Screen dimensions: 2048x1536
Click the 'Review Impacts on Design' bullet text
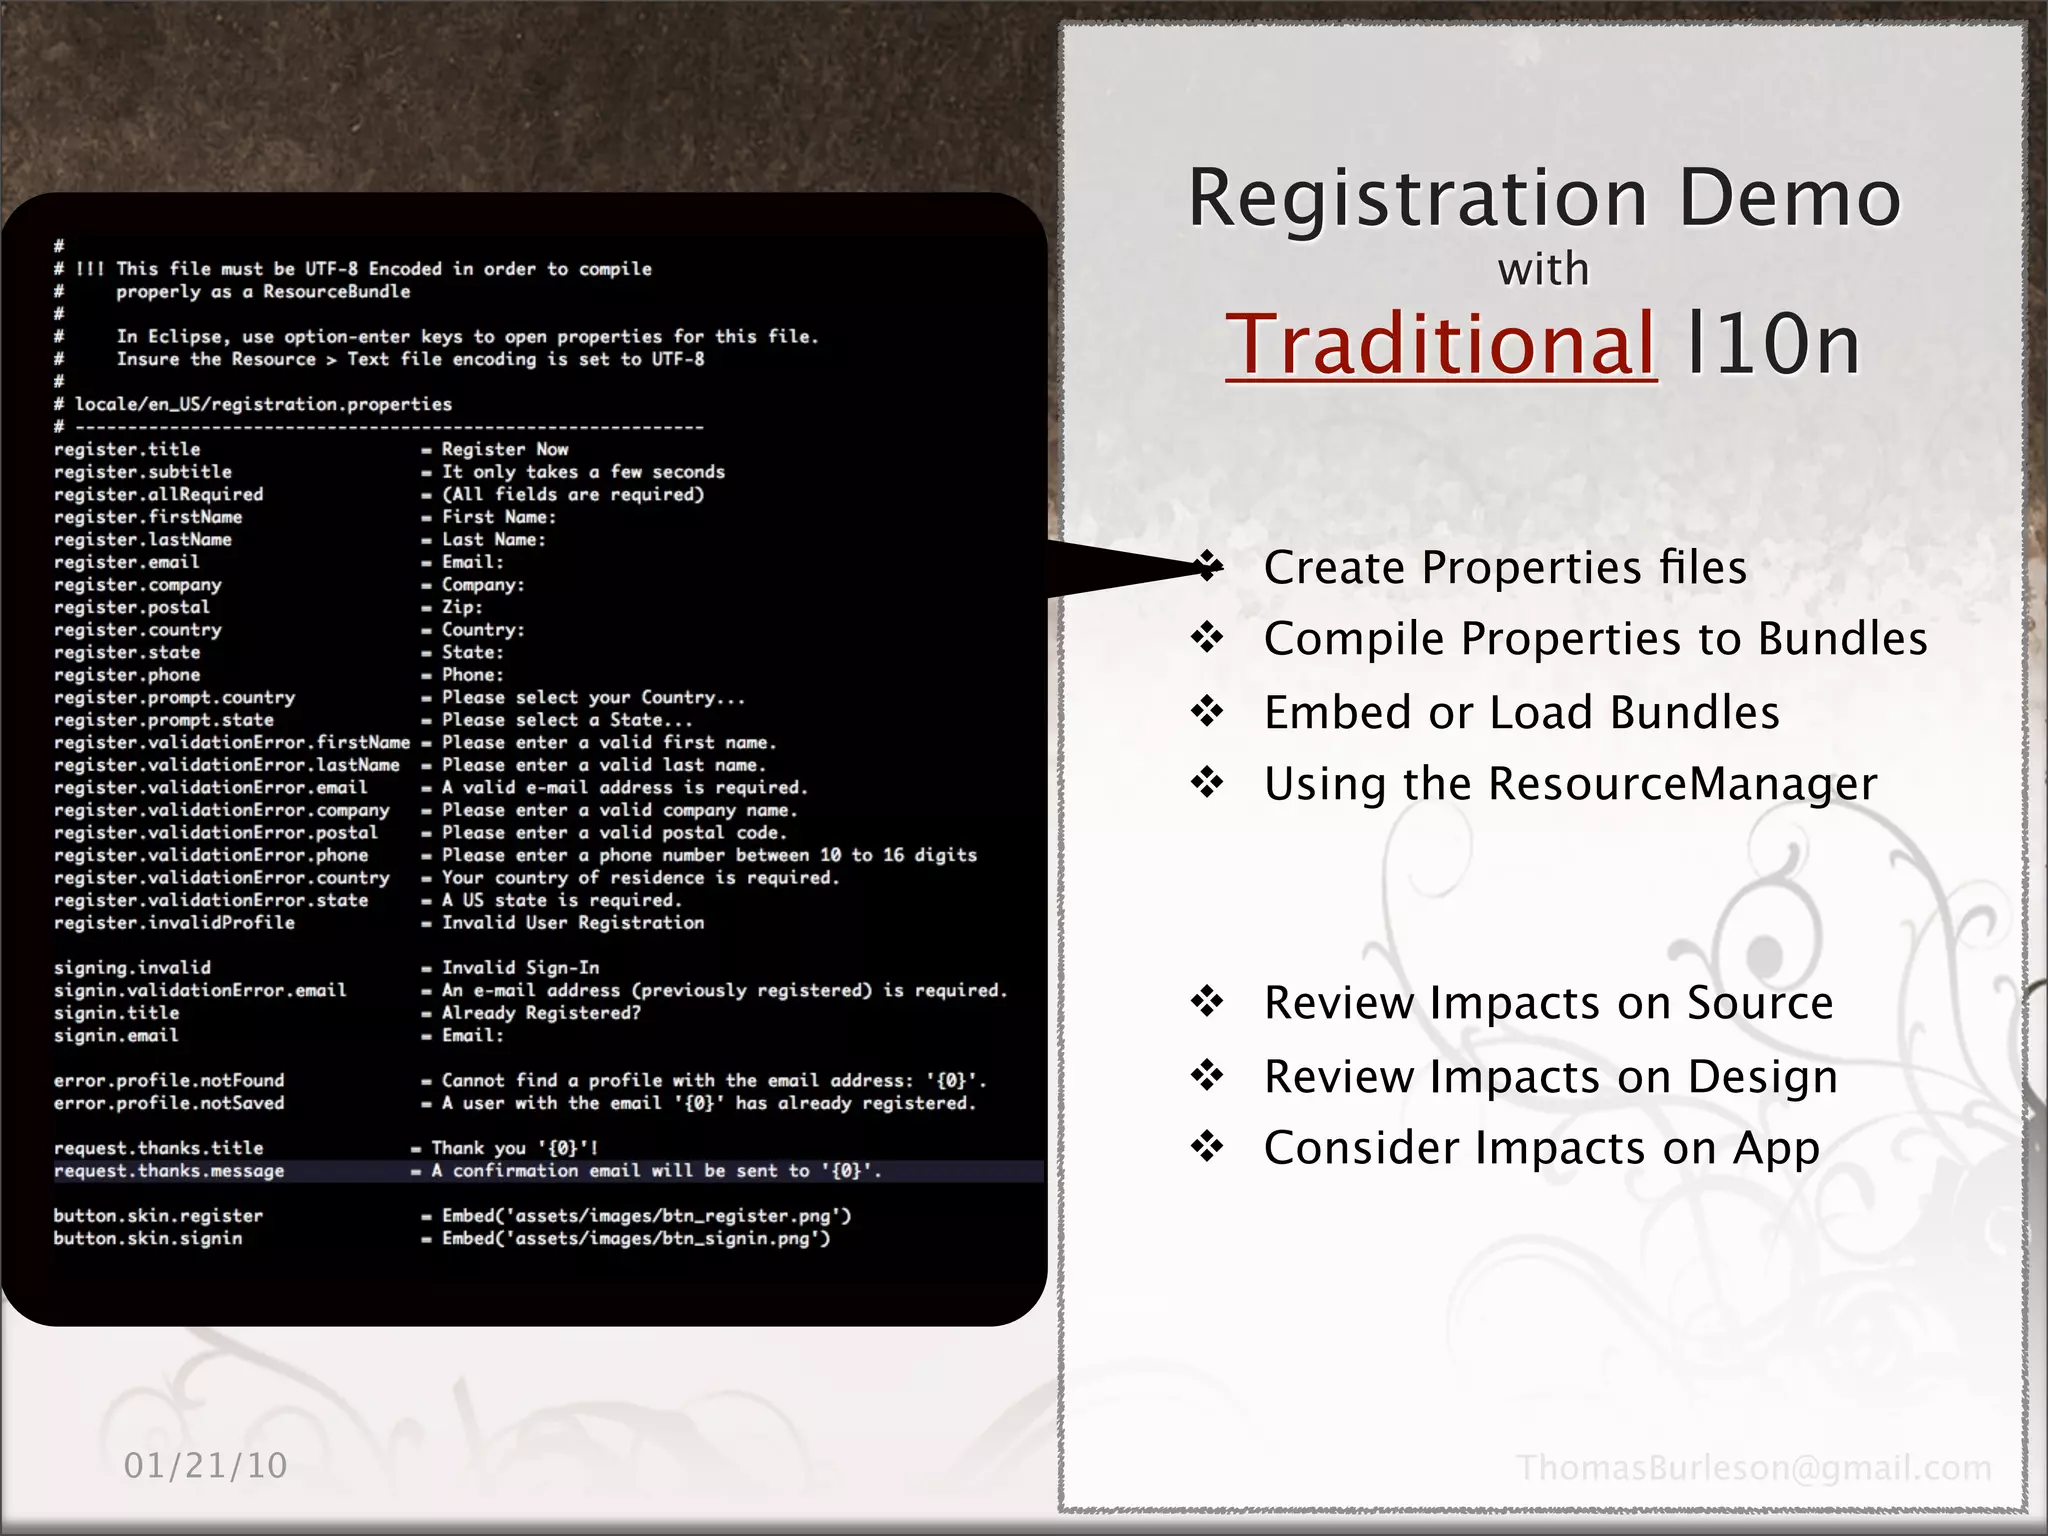1550,1077
